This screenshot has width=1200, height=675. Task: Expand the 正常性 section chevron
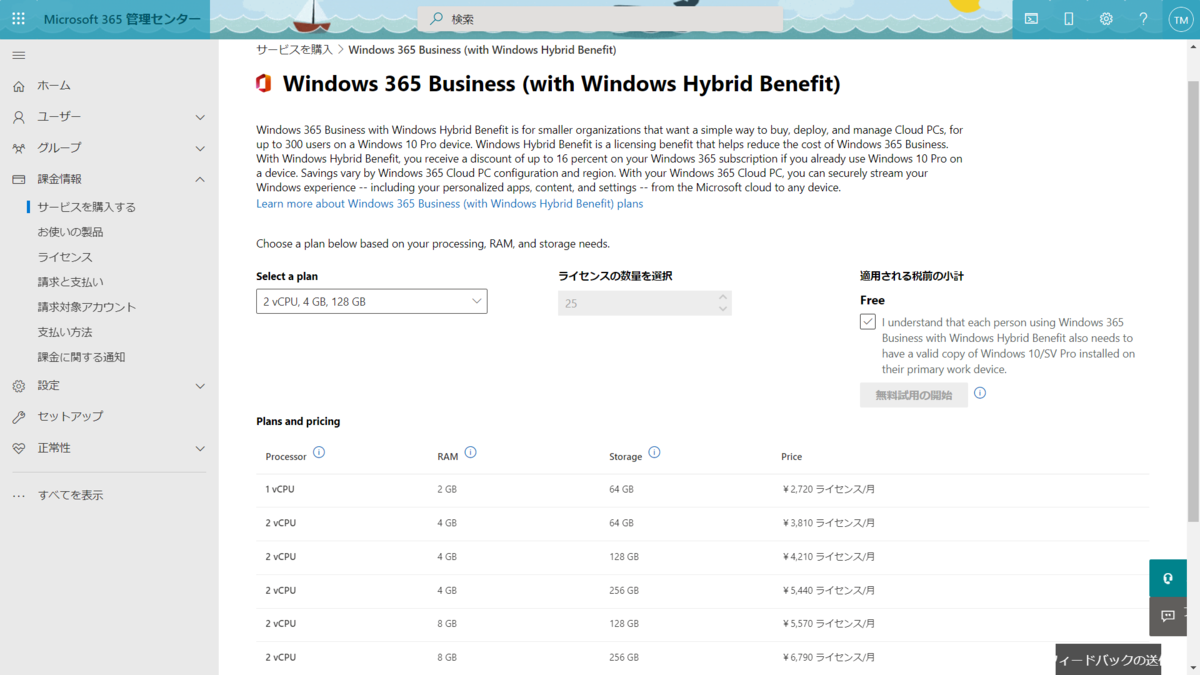[200, 448]
